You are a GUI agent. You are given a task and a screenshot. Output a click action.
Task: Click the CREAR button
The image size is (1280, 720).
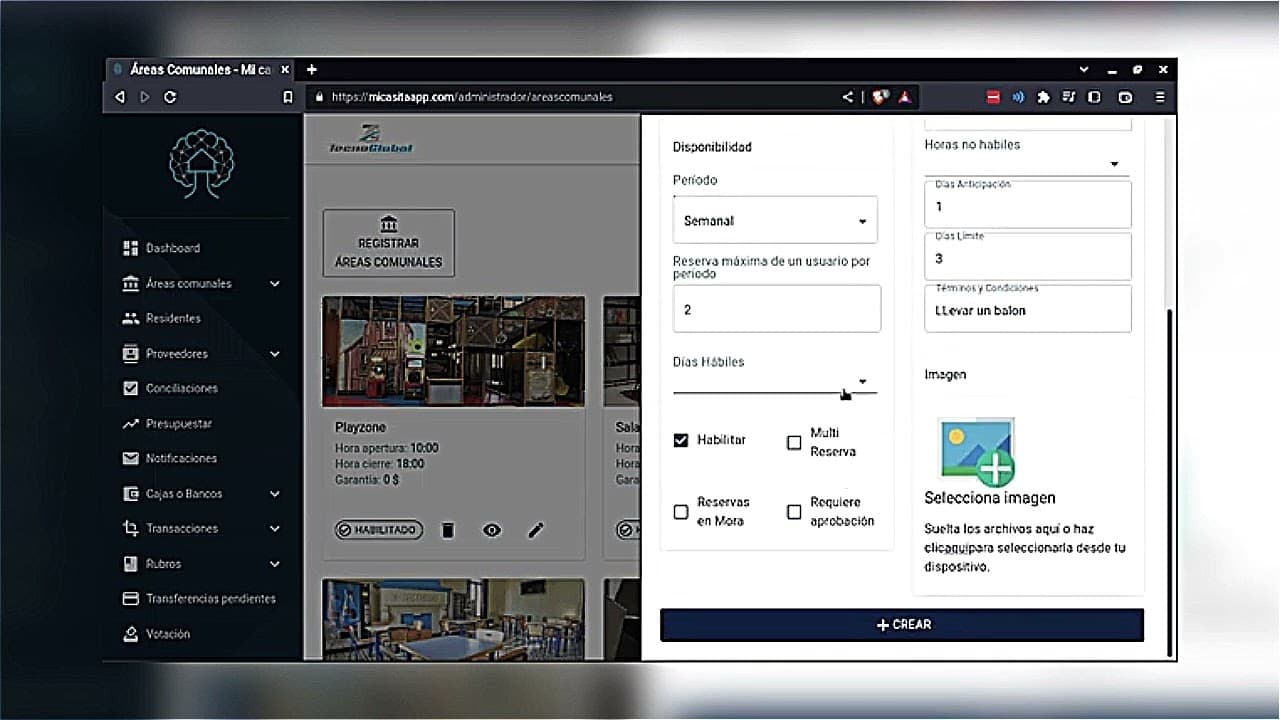click(902, 625)
